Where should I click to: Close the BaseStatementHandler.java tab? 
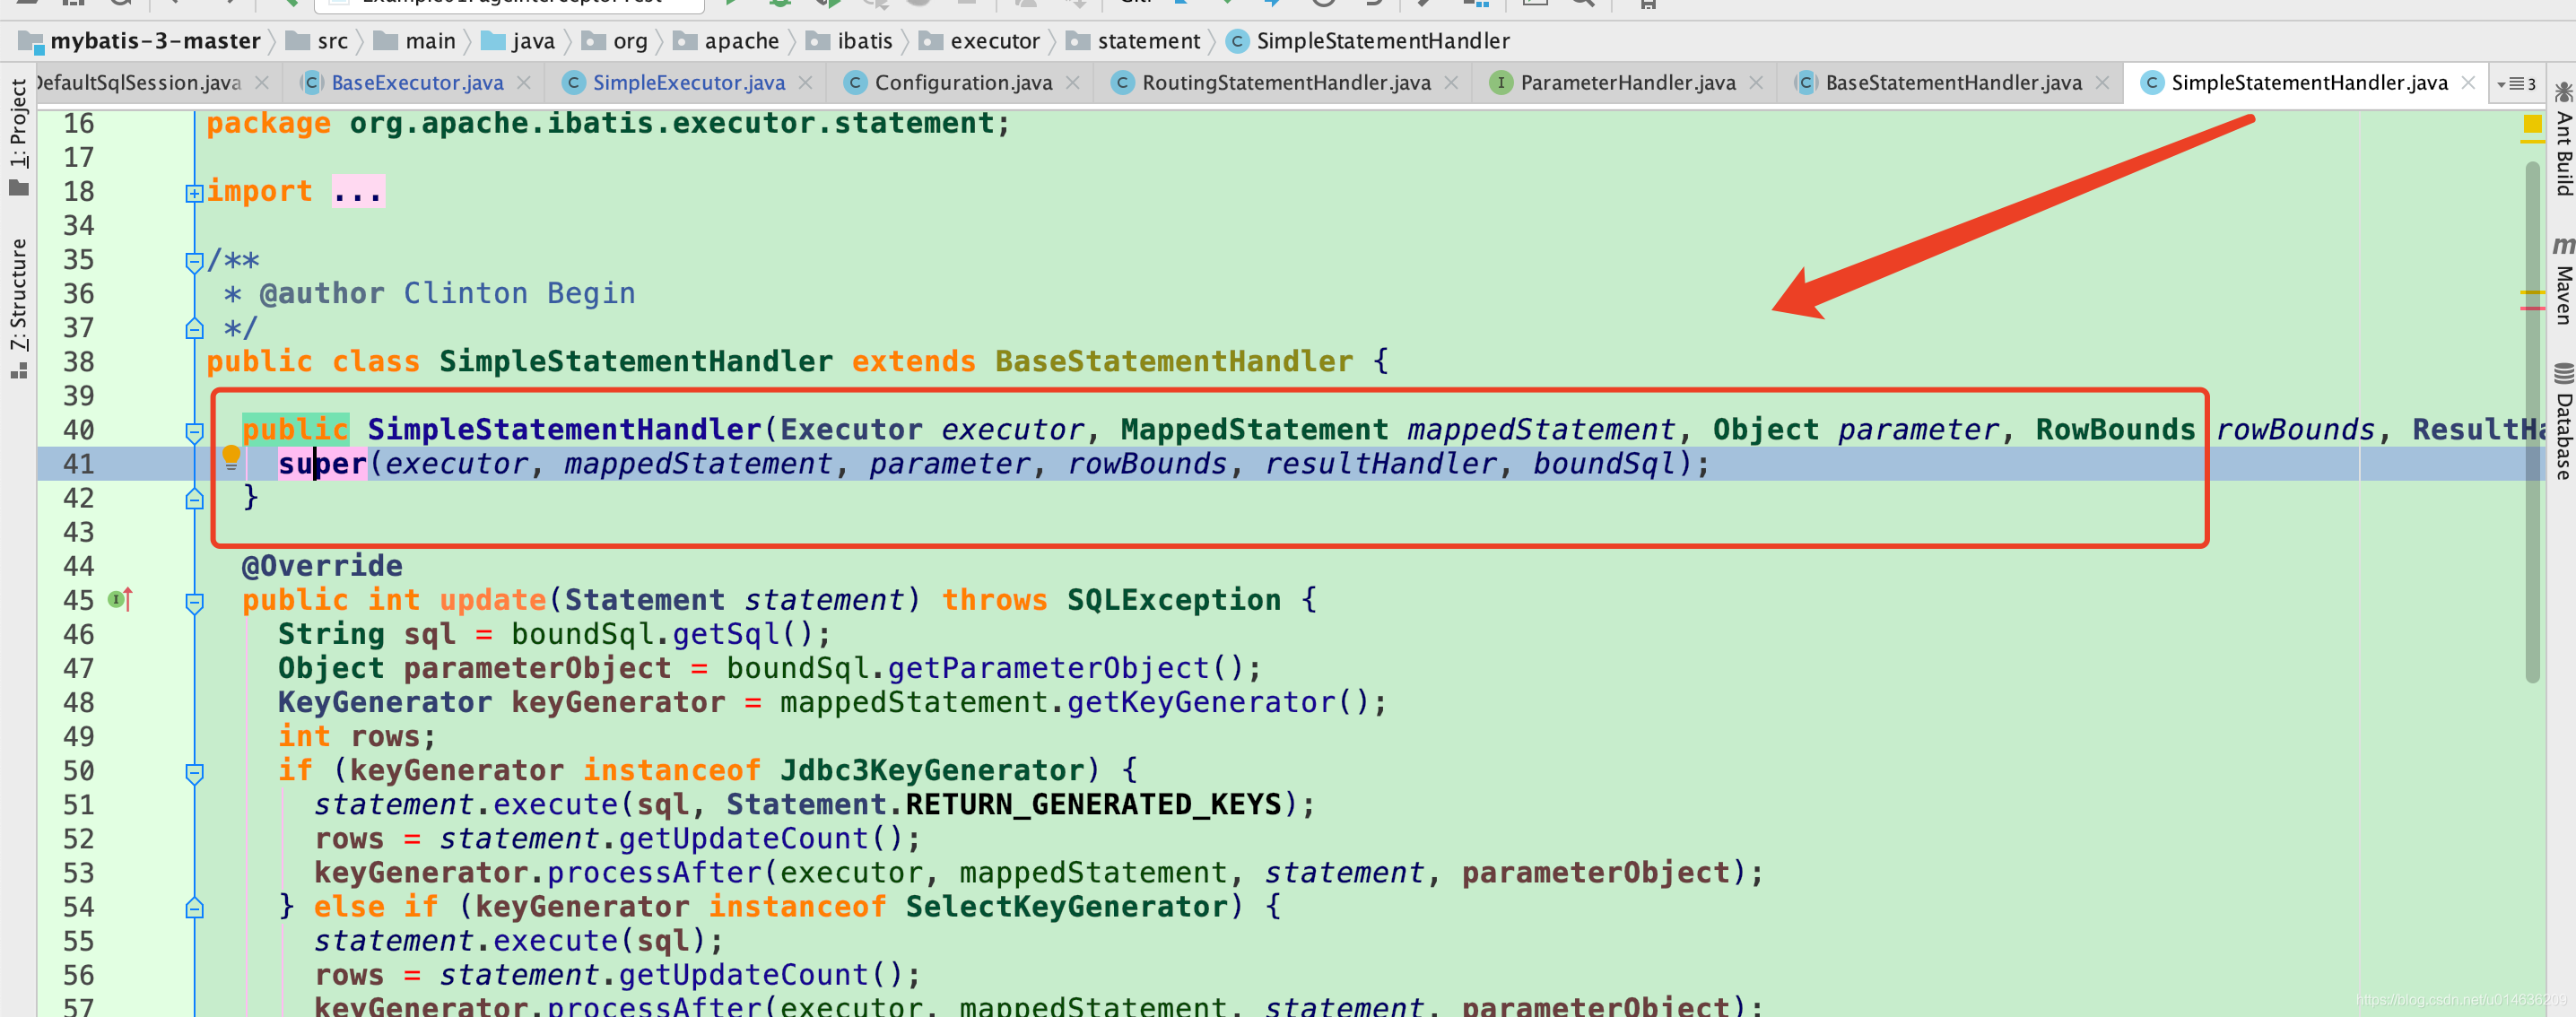click(x=2102, y=83)
